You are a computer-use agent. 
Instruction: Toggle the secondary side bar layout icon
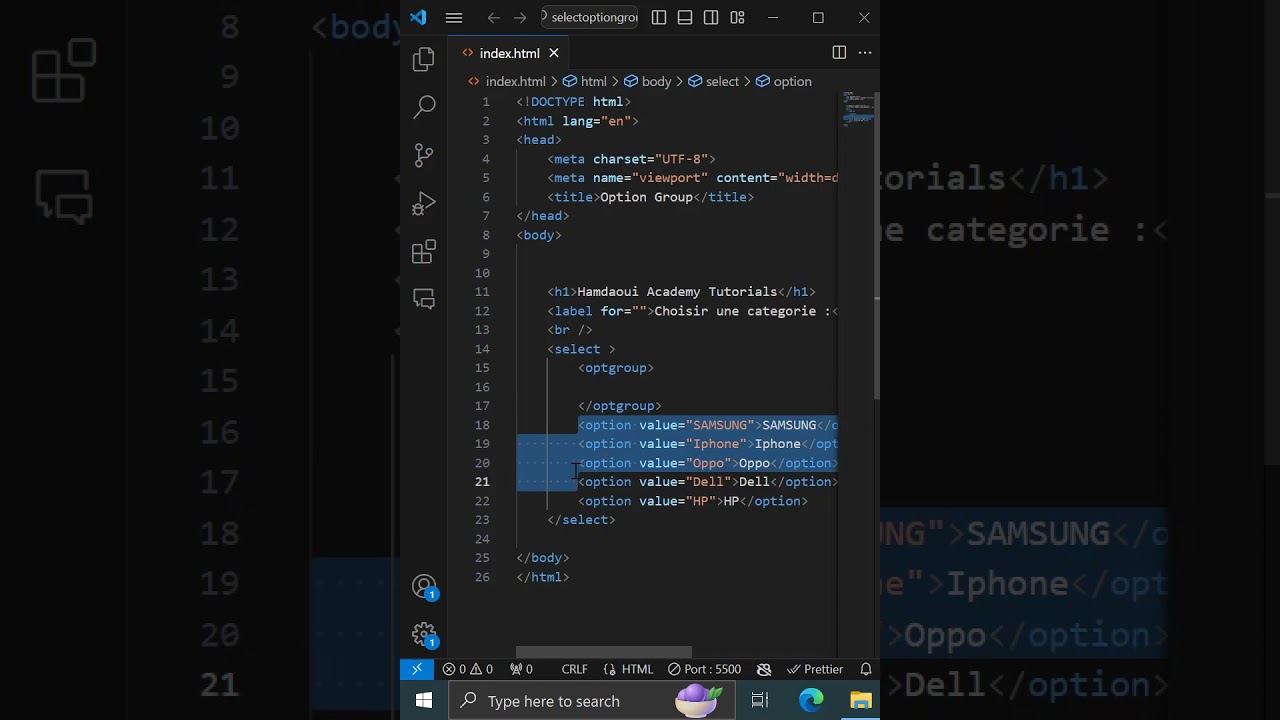[711, 17]
